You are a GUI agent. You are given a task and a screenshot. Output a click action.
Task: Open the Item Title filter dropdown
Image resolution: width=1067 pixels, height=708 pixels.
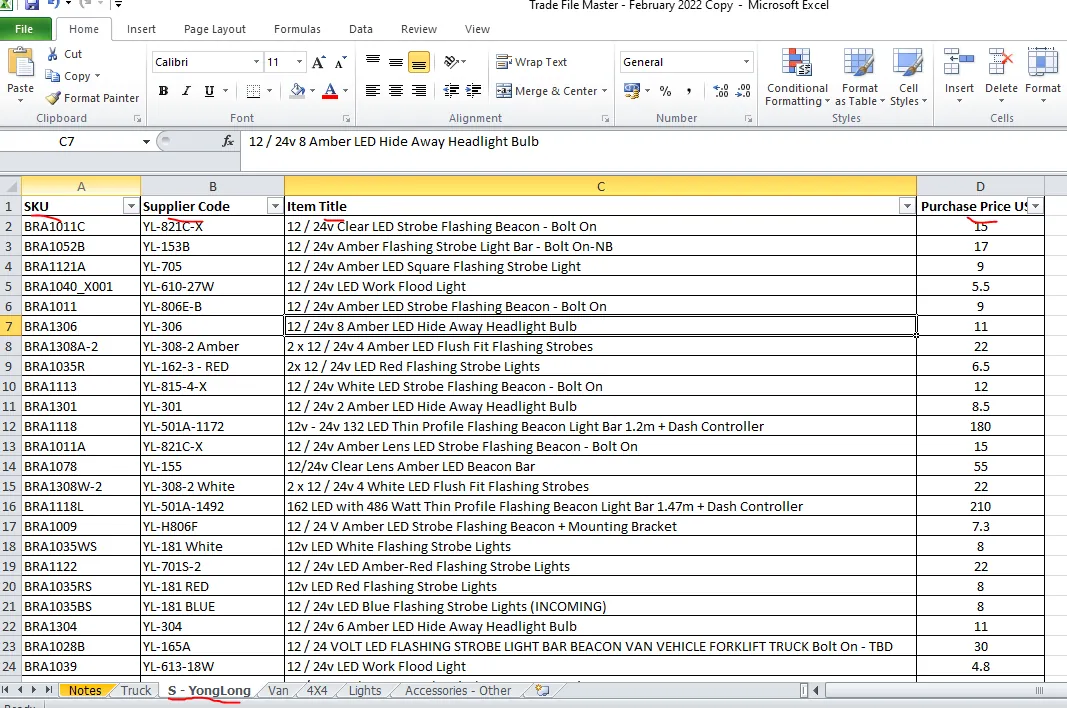(906, 206)
